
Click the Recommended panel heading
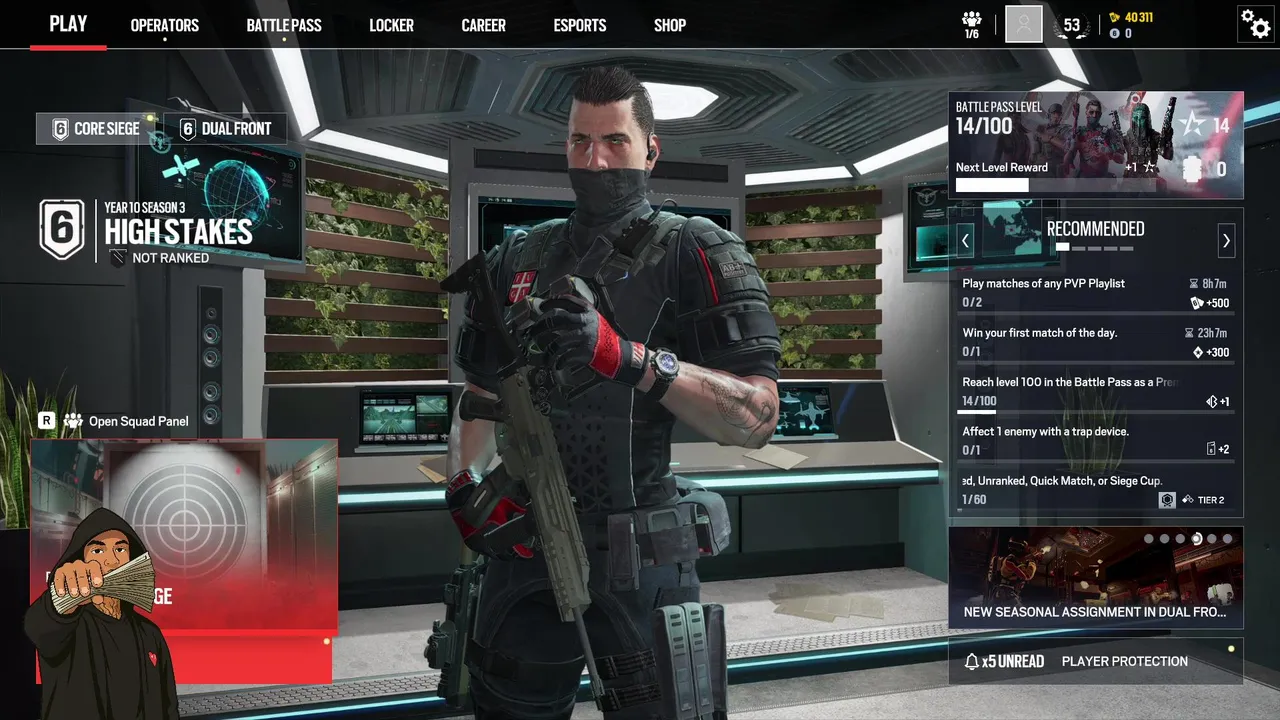pyautogui.click(x=1095, y=229)
